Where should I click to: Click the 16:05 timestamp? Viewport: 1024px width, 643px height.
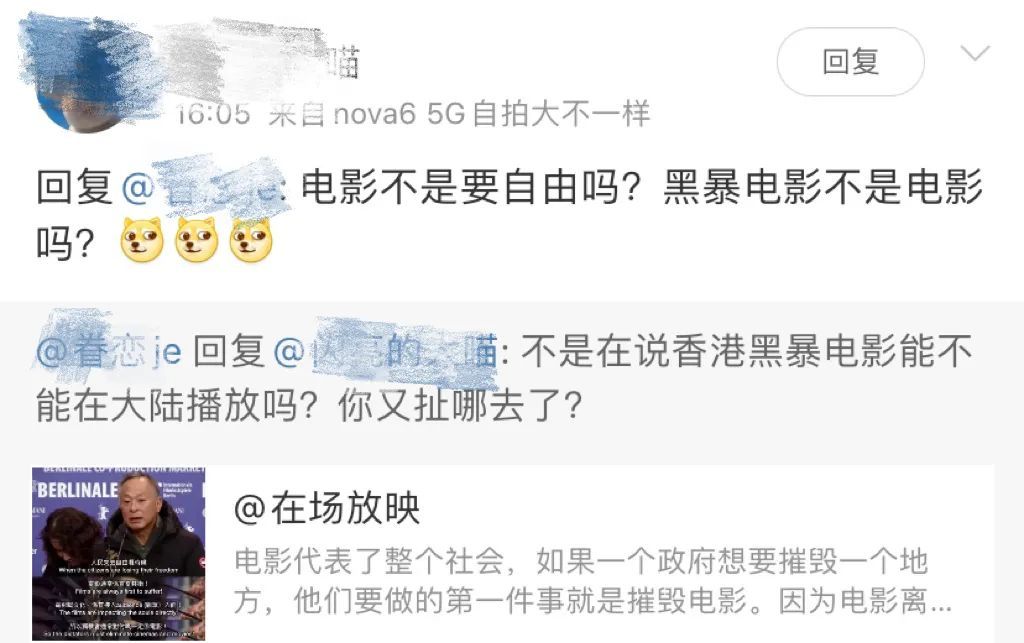coord(213,114)
